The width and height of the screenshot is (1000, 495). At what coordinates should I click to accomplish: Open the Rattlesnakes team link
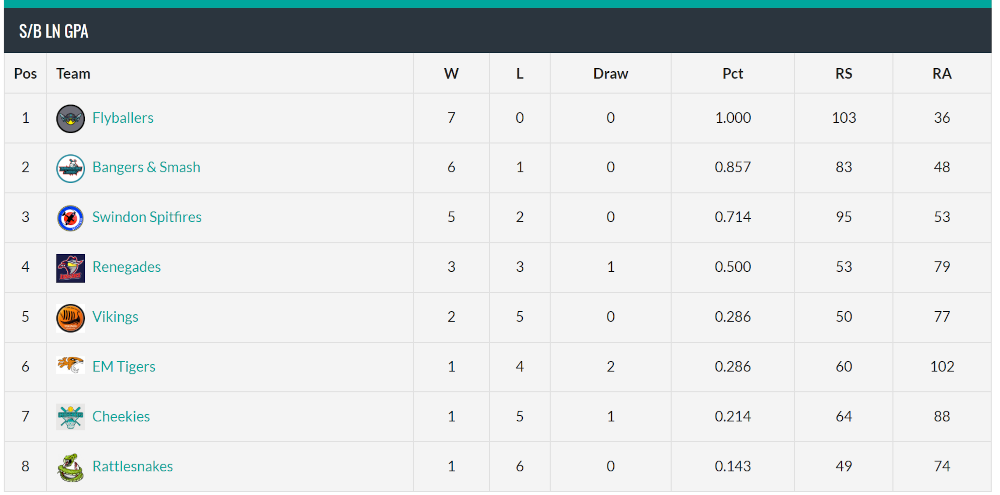tap(133, 466)
